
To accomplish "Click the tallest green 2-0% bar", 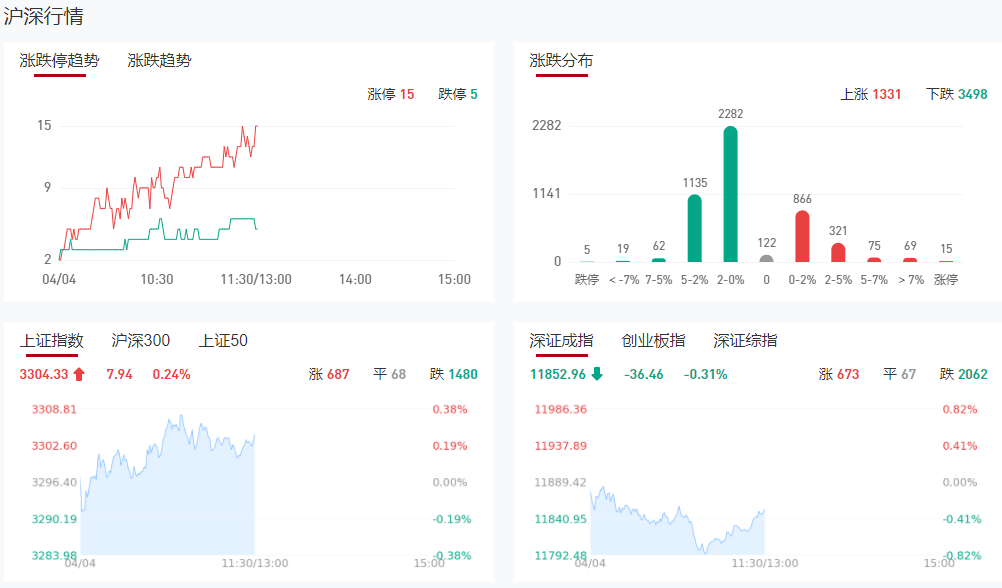I will coord(731,195).
